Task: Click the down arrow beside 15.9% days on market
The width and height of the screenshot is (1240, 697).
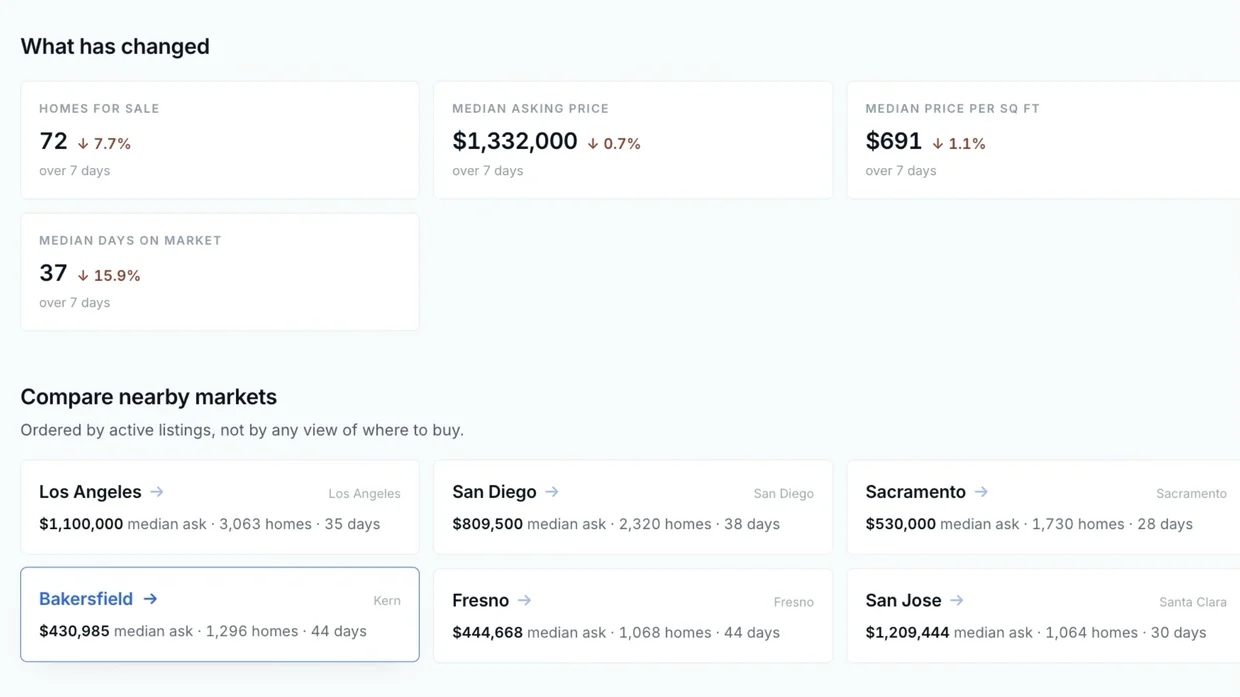Action: [x=83, y=276]
